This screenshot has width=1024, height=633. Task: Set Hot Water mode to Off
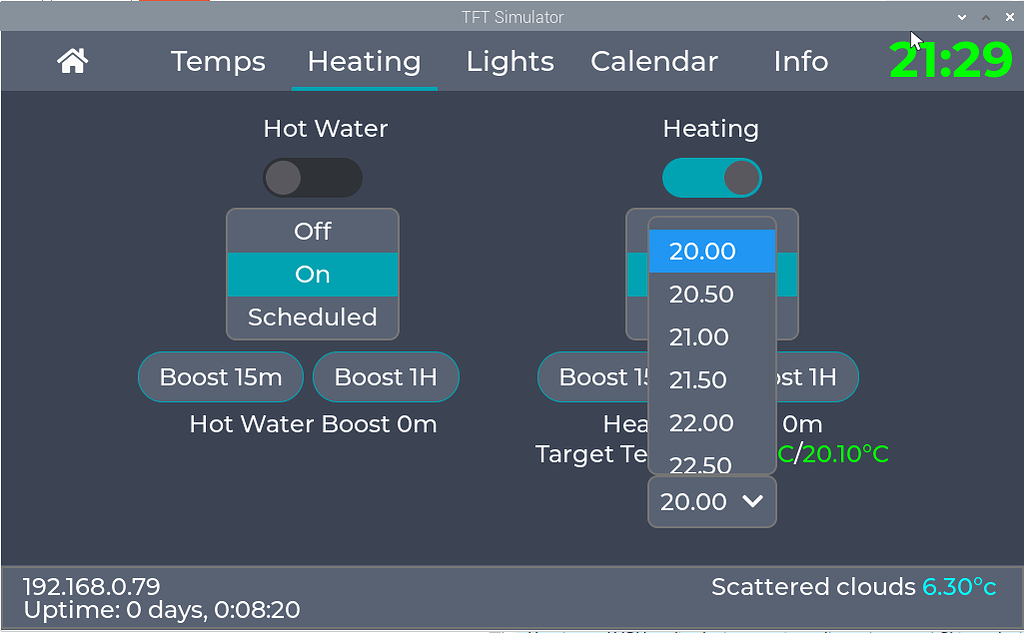click(313, 231)
